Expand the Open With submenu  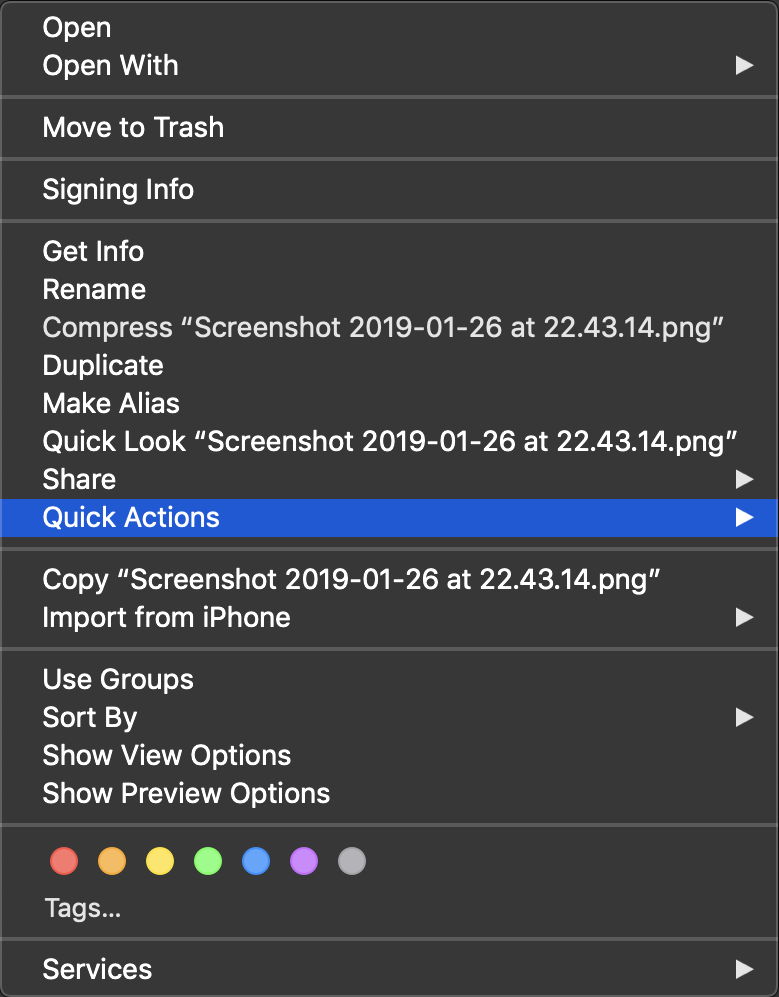click(x=110, y=66)
